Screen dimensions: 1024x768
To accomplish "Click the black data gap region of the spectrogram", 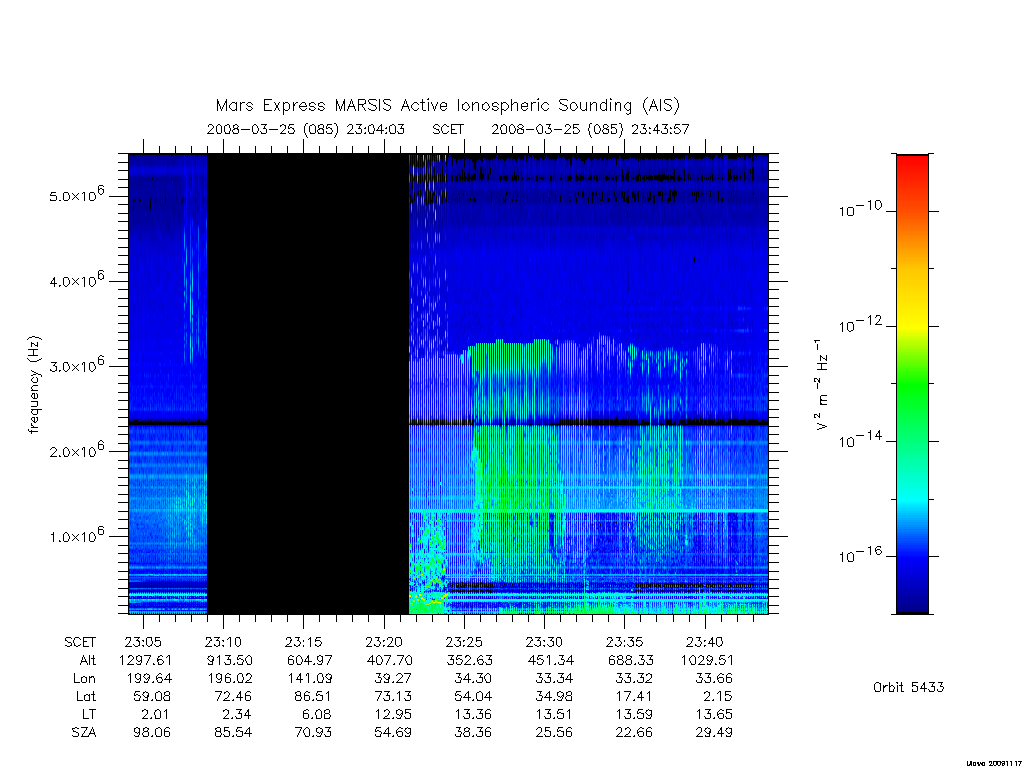I will pyautogui.click(x=308, y=384).
